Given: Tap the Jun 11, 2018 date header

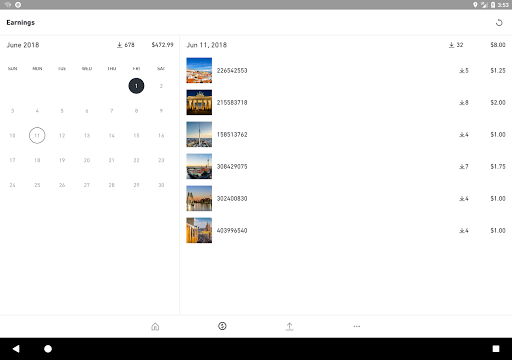Looking at the screenshot, I should tap(207, 45).
